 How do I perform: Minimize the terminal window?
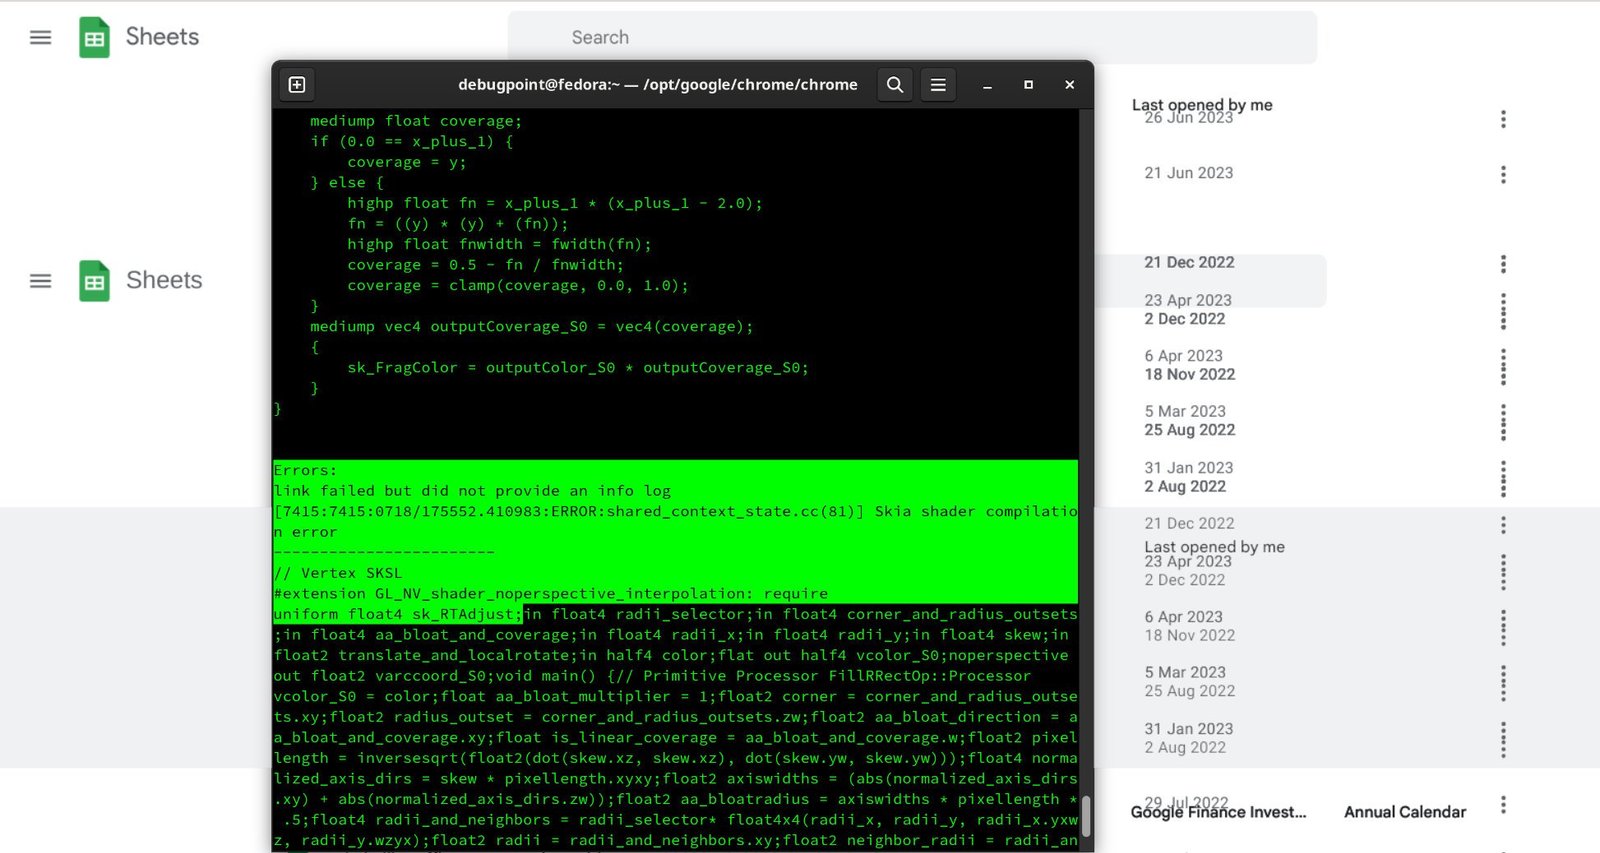click(x=987, y=85)
